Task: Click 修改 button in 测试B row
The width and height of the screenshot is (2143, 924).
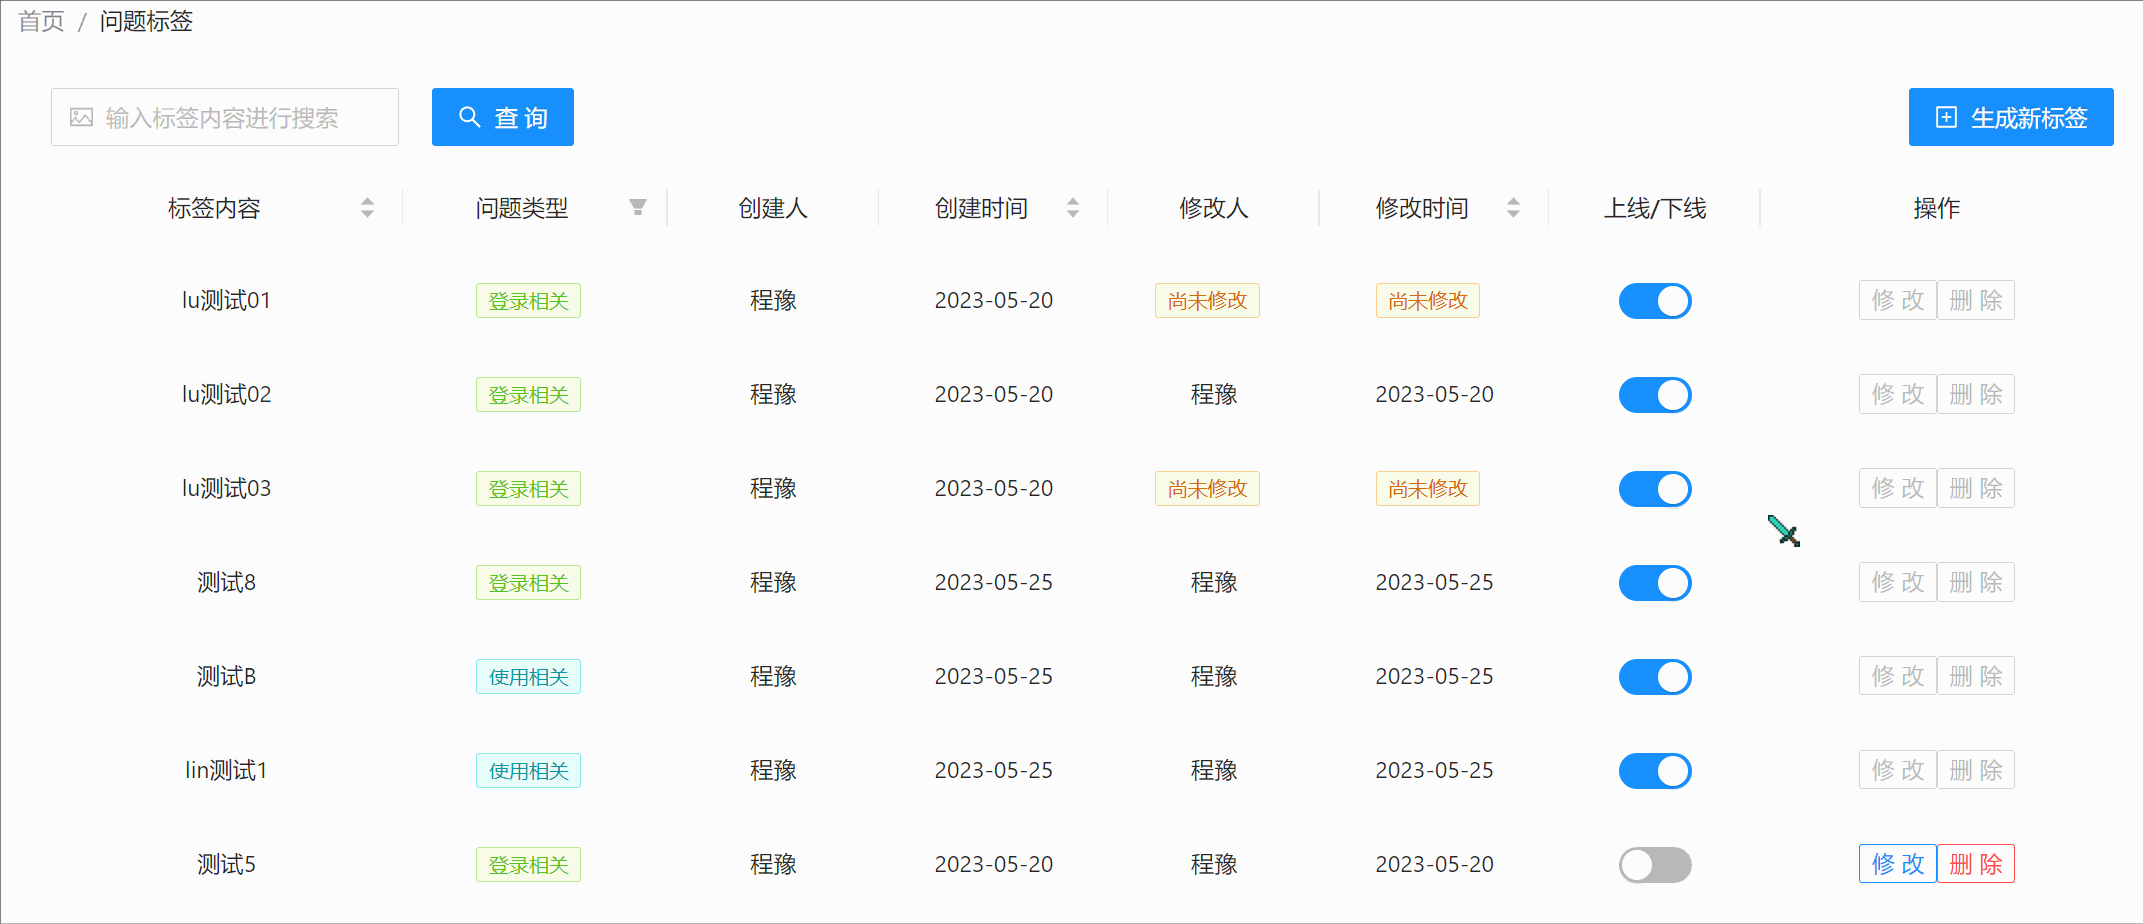Action: click(x=1898, y=676)
